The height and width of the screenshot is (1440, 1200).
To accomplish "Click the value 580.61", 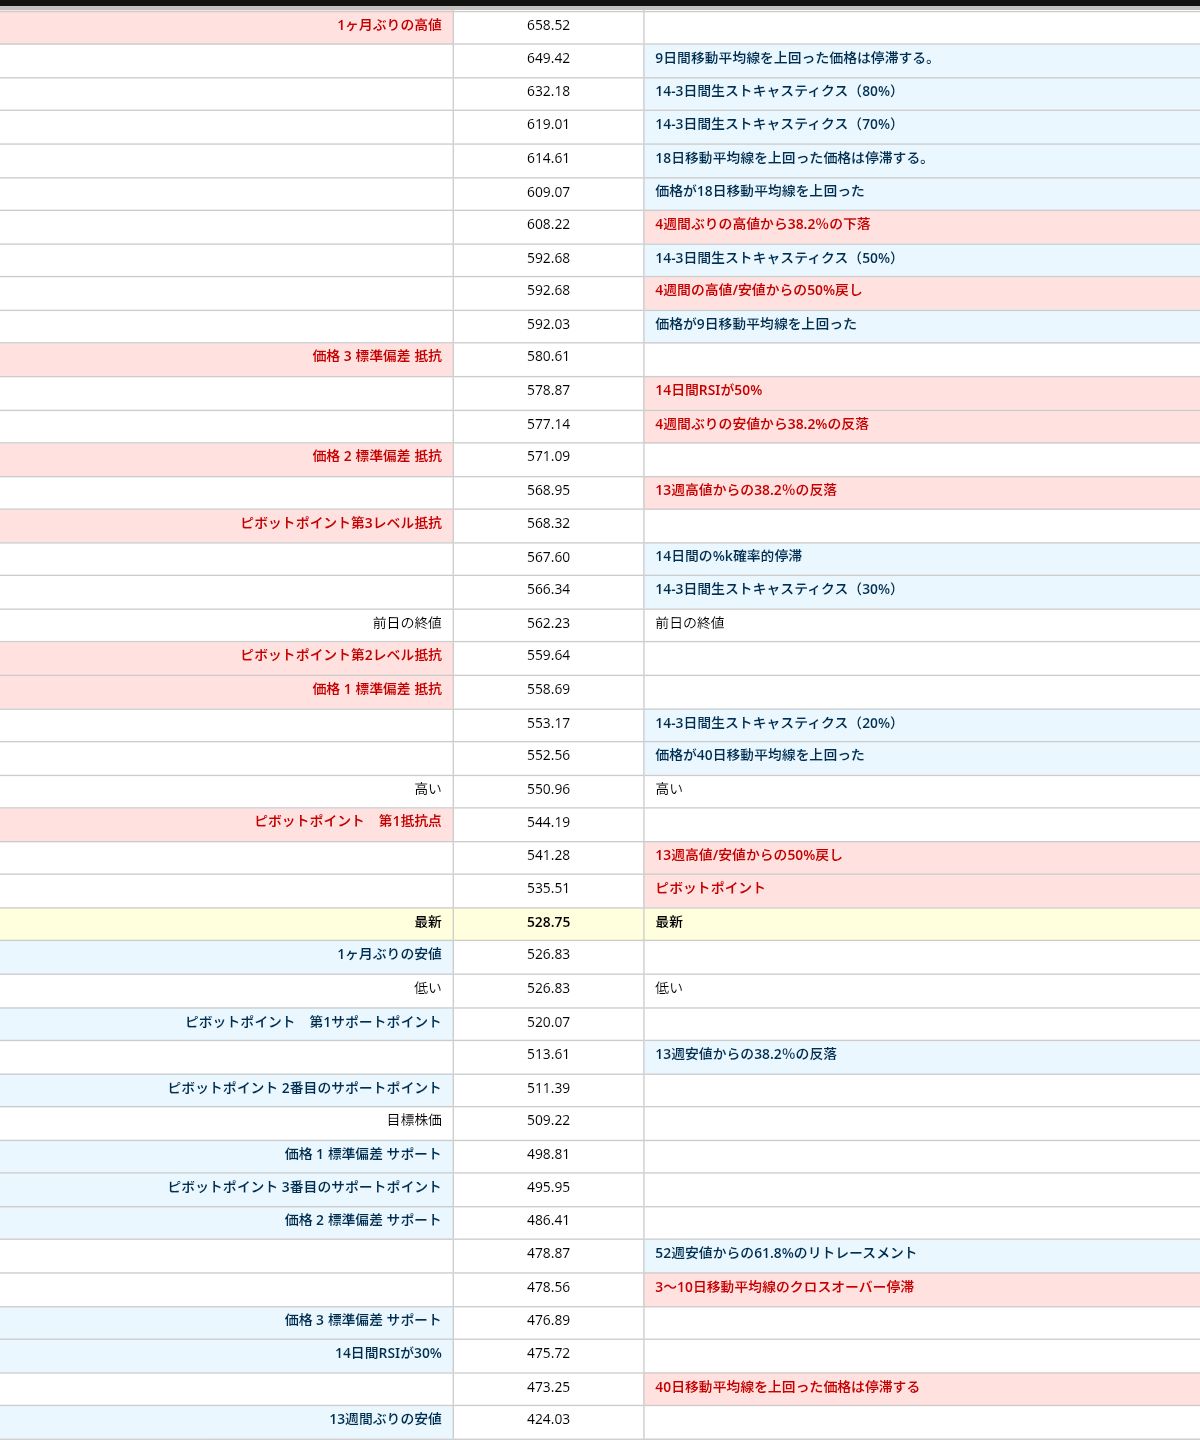I will click(x=548, y=356).
